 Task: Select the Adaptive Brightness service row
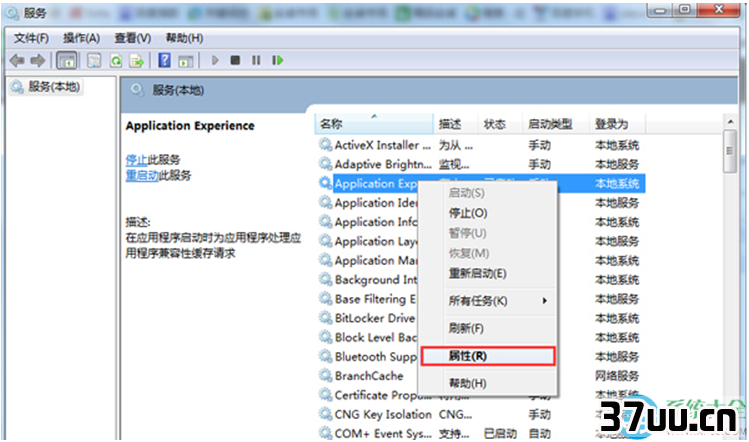(x=480, y=164)
